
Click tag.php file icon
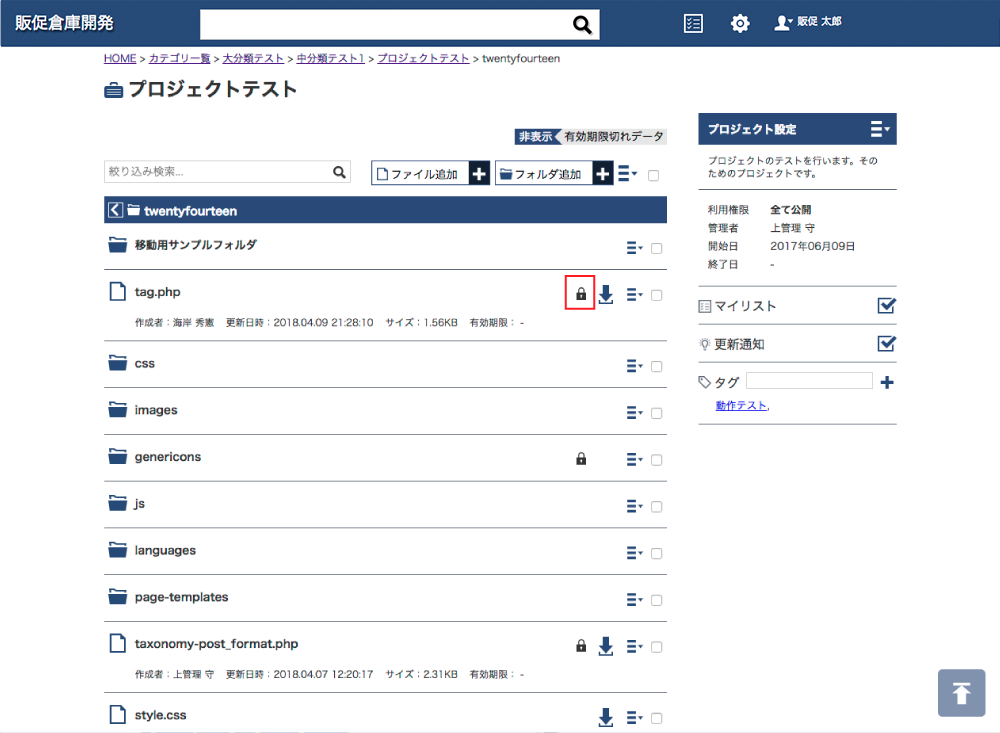click(x=117, y=292)
